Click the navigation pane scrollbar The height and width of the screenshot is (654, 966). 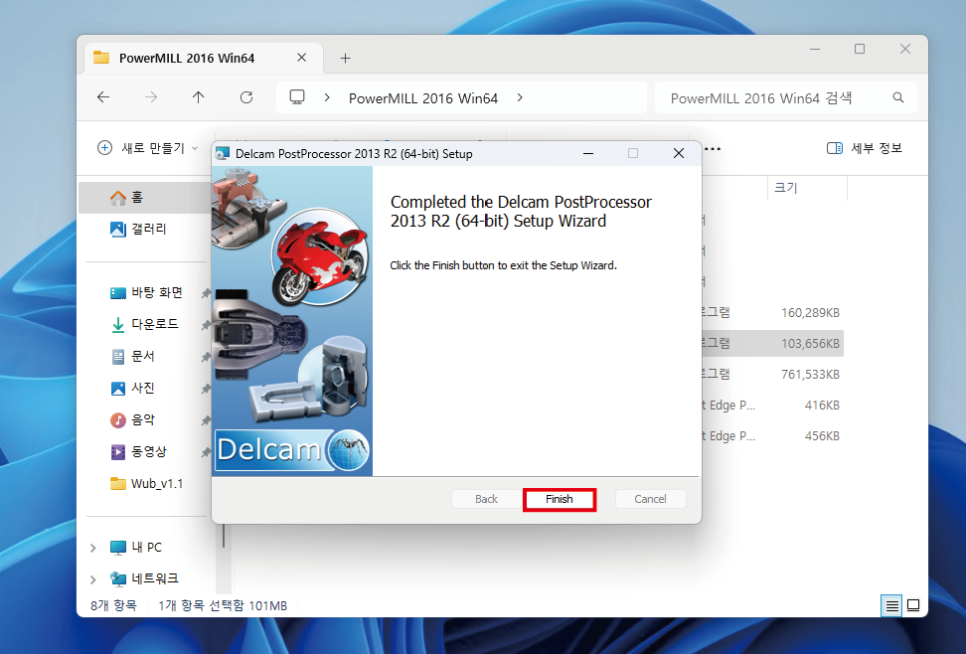(x=224, y=536)
